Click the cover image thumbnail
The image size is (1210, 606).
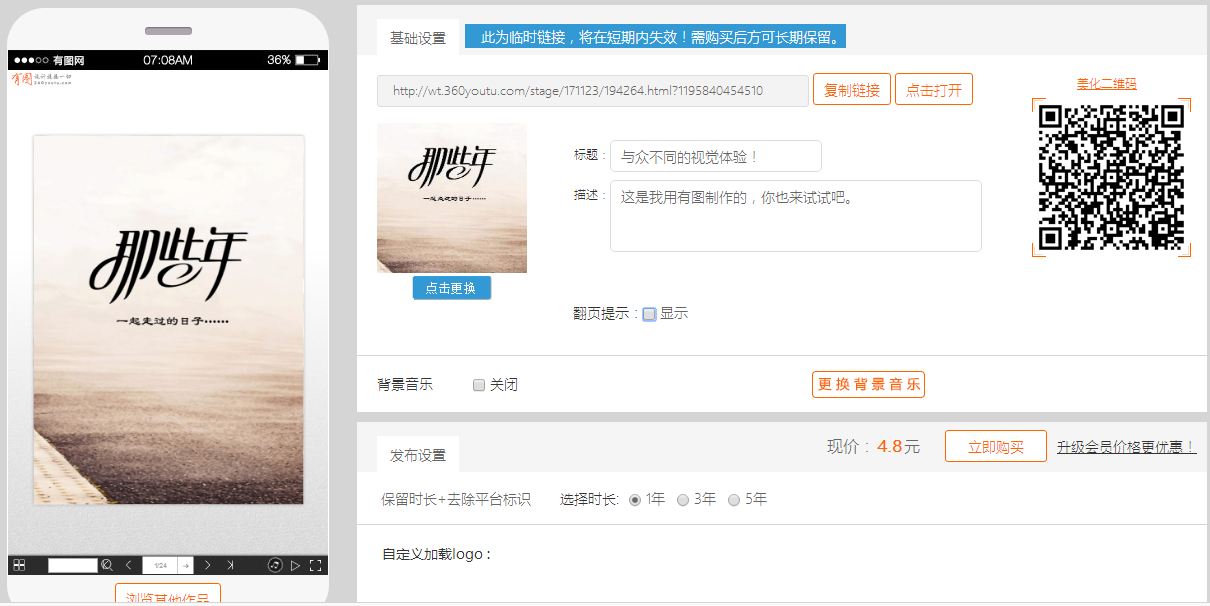click(x=452, y=198)
